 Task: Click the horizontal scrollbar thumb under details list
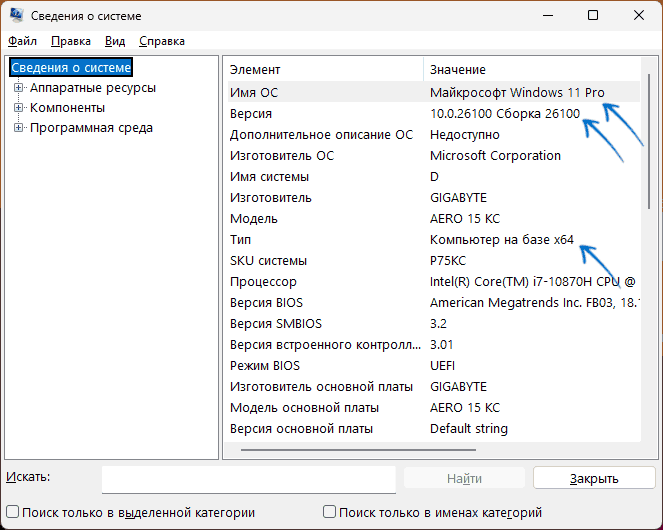pos(359,450)
